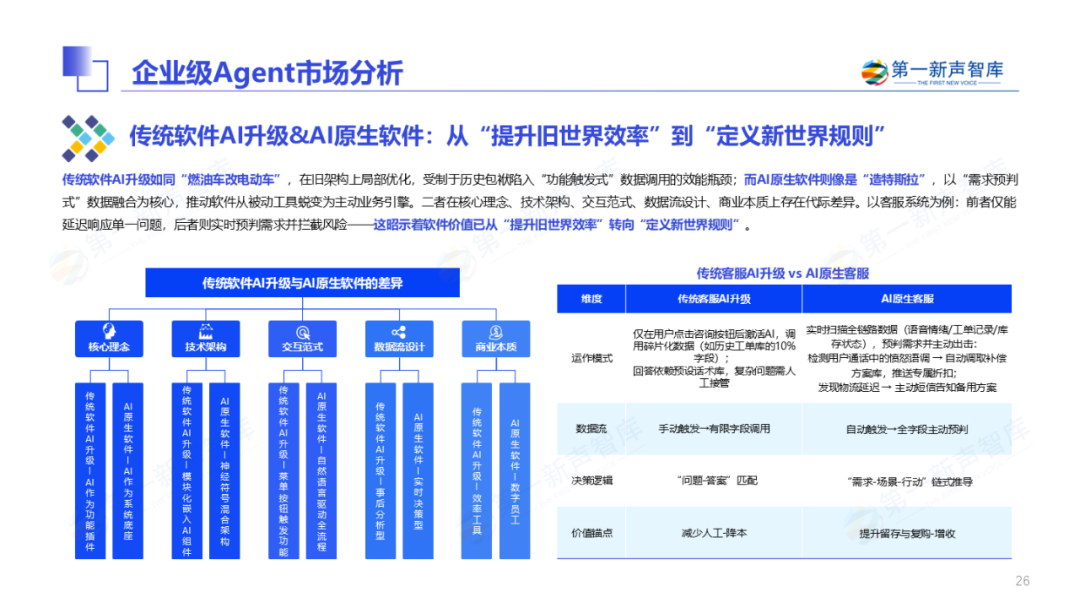The image size is (1080, 608).
Task: Select the 交互范式 box
Action: coord(302,338)
